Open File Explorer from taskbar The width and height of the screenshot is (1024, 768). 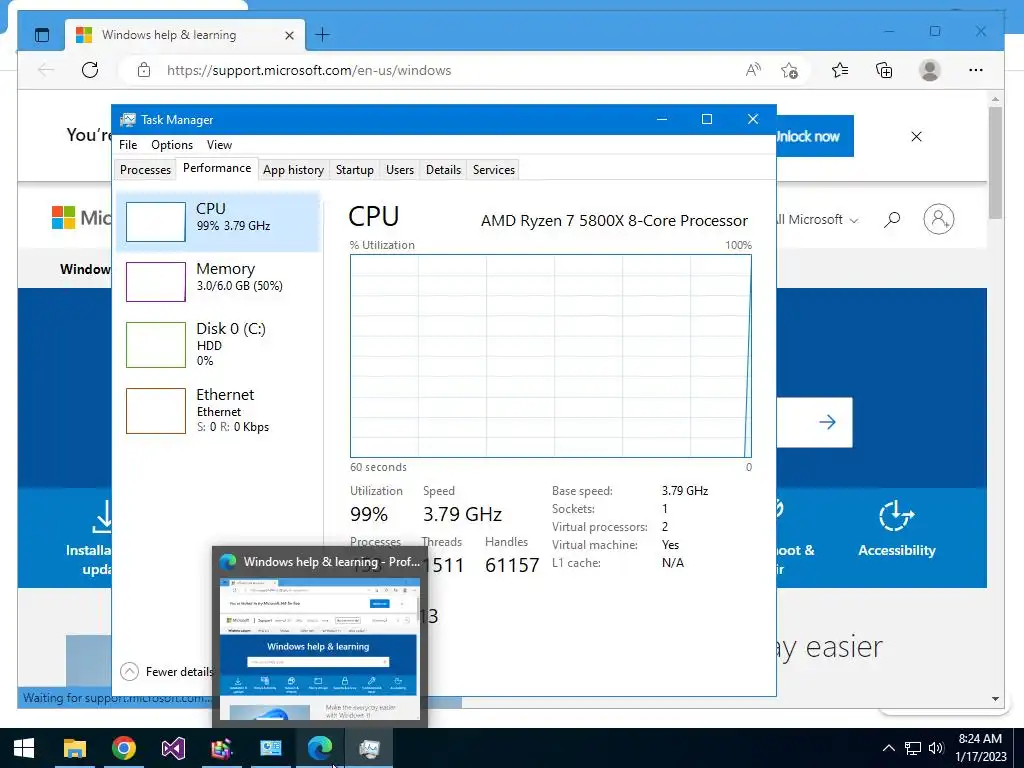tap(74, 748)
